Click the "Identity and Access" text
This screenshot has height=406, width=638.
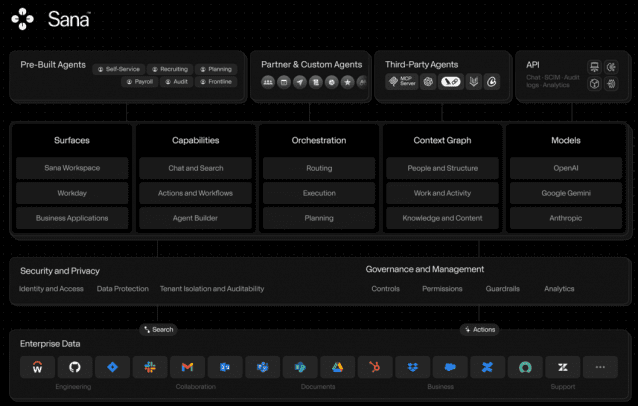(x=51, y=289)
